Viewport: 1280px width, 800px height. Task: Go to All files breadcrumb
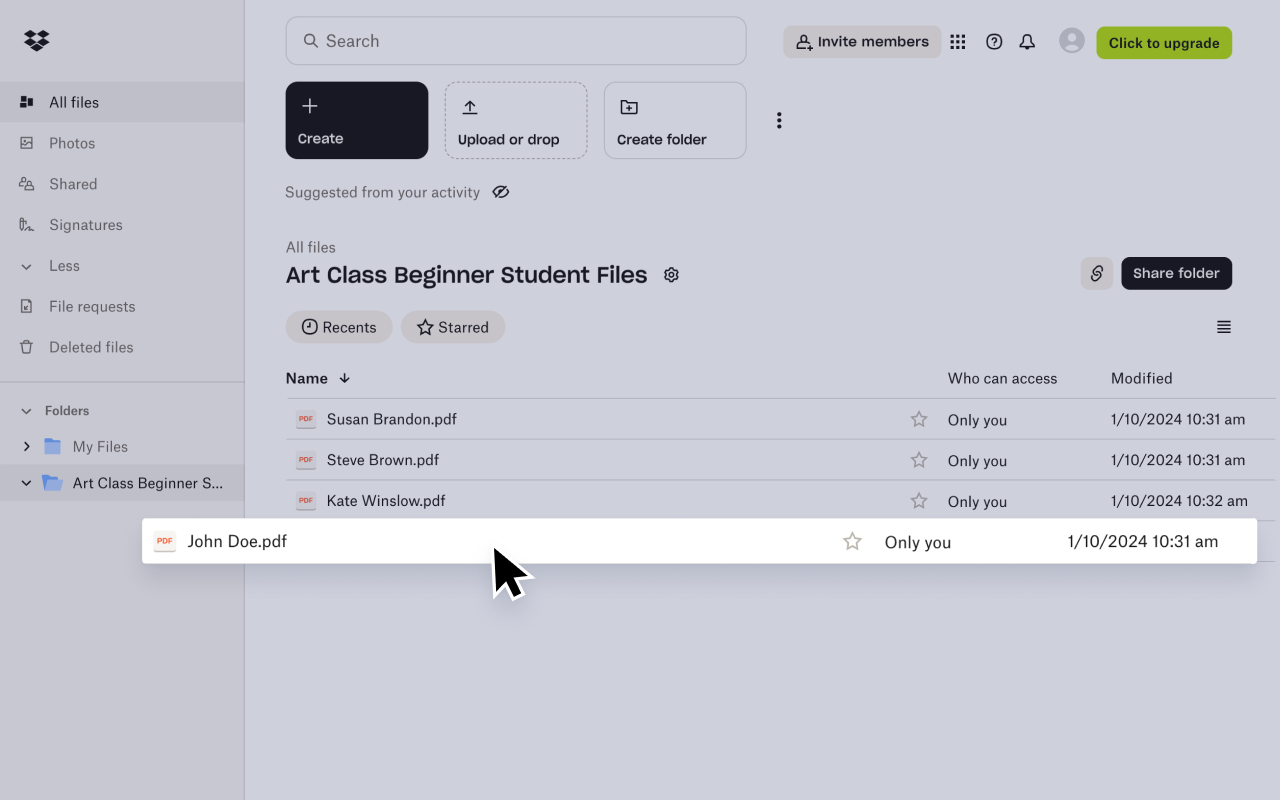(311, 247)
